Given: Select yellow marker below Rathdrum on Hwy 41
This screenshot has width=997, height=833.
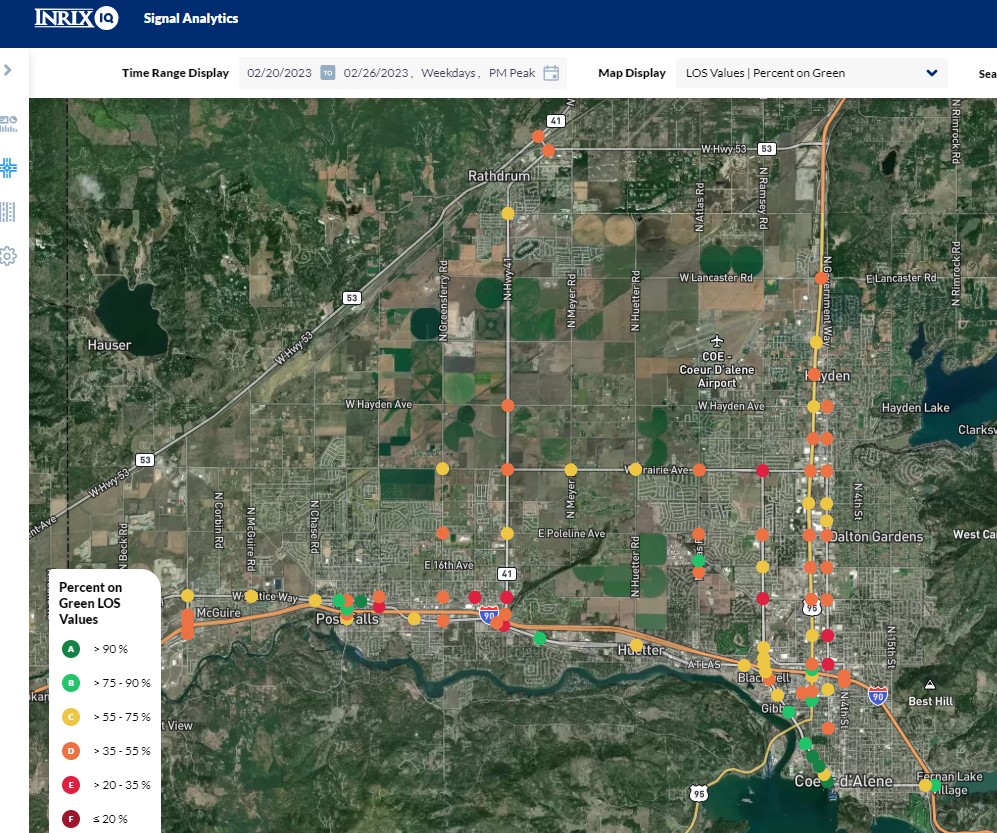Looking at the screenshot, I should [x=507, y=214].
